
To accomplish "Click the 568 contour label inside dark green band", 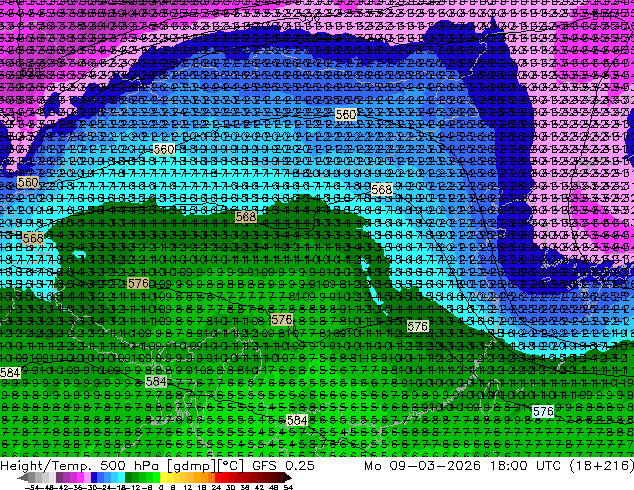I will click(x=245, y=216).
